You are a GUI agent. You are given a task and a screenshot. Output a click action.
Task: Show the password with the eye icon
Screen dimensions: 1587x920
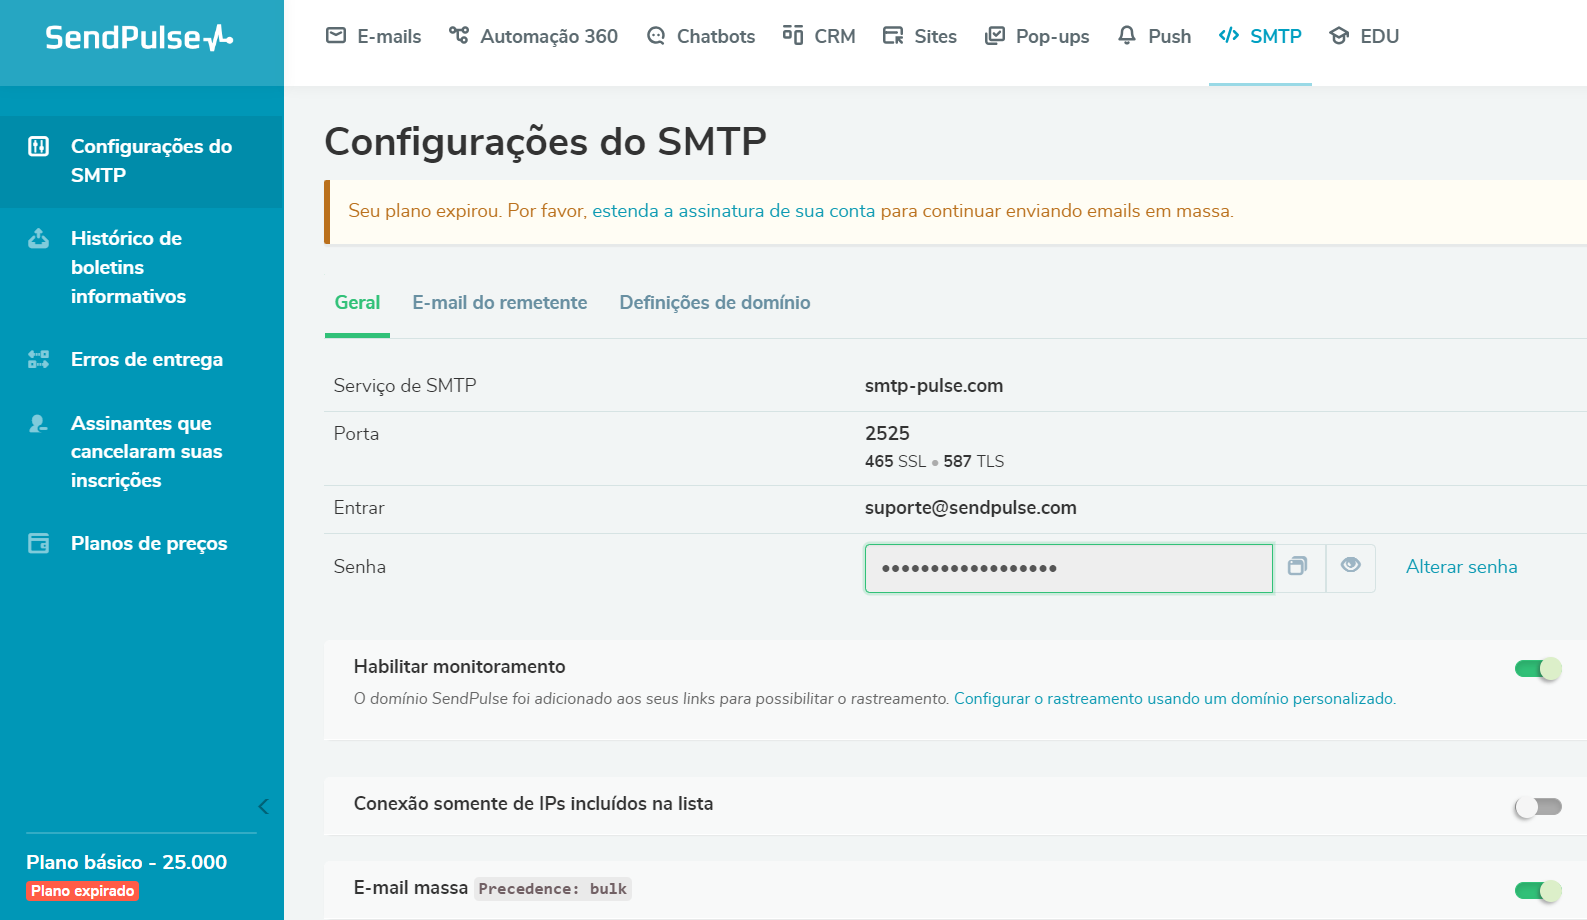[x=1351, y=567]
